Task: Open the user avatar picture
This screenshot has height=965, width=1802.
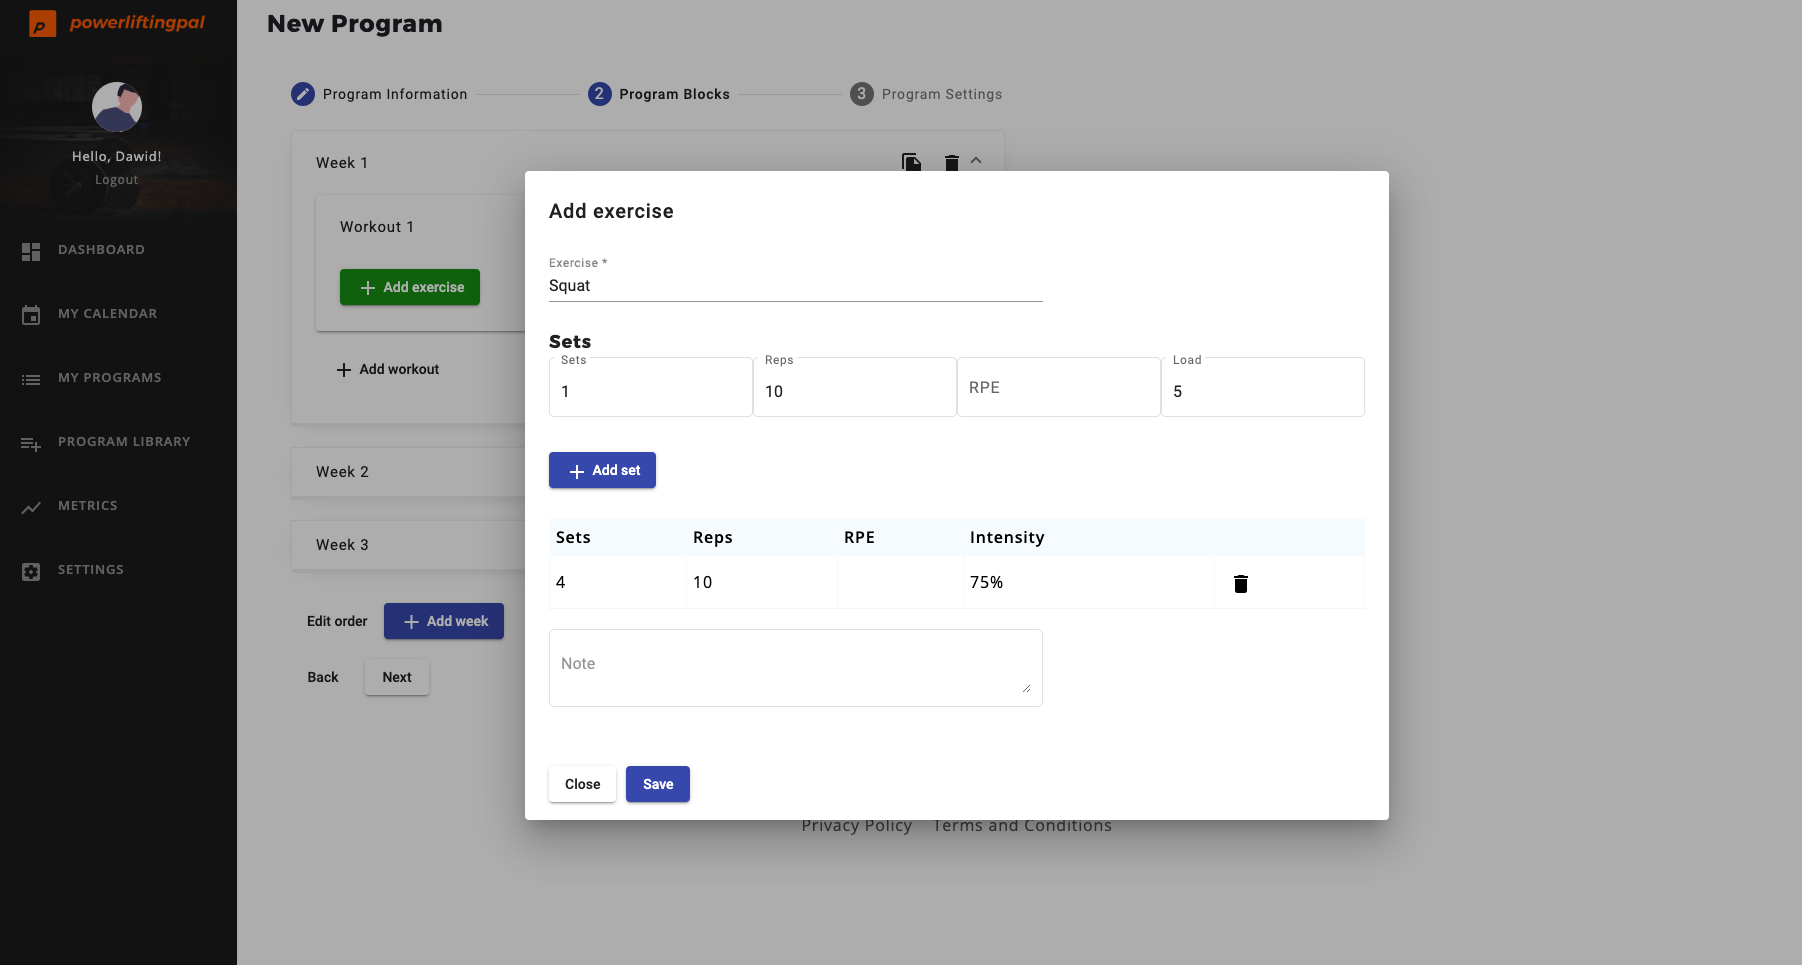Action: tap(117, 107)
